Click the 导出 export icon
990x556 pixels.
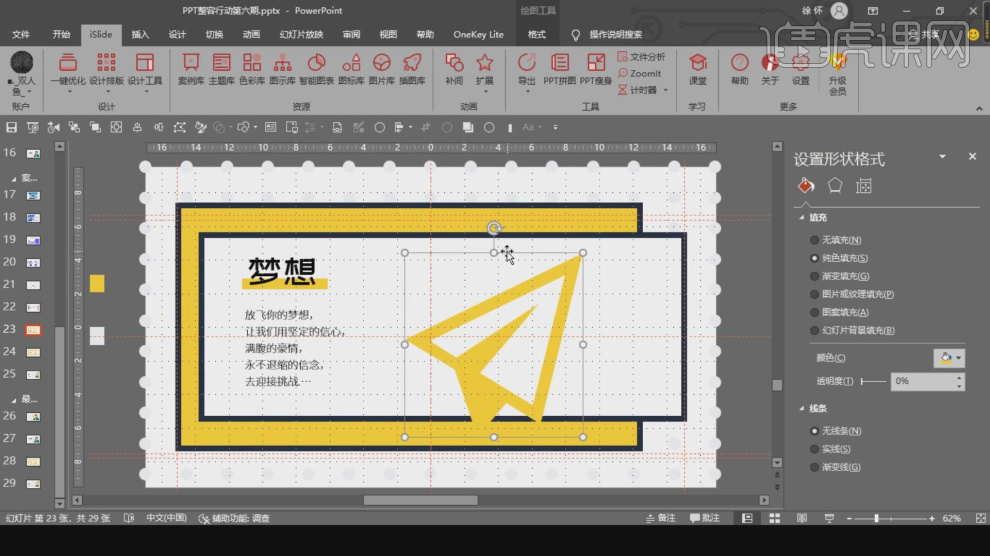point(527,69)
